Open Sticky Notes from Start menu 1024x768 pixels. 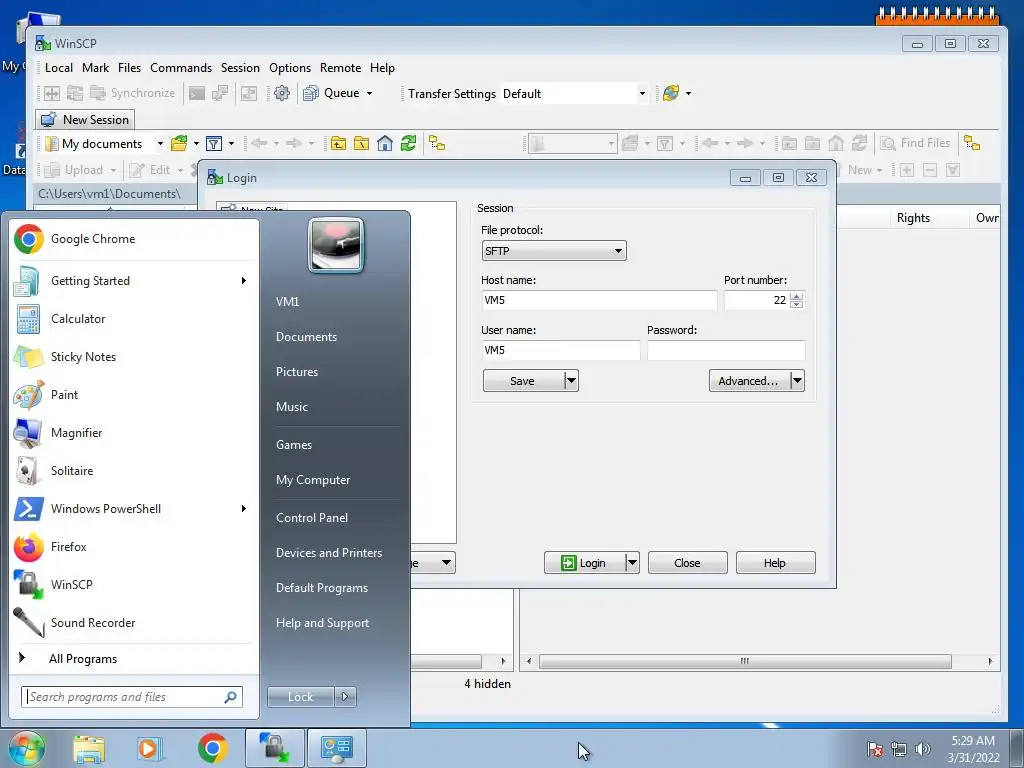[x=83, y=357]
